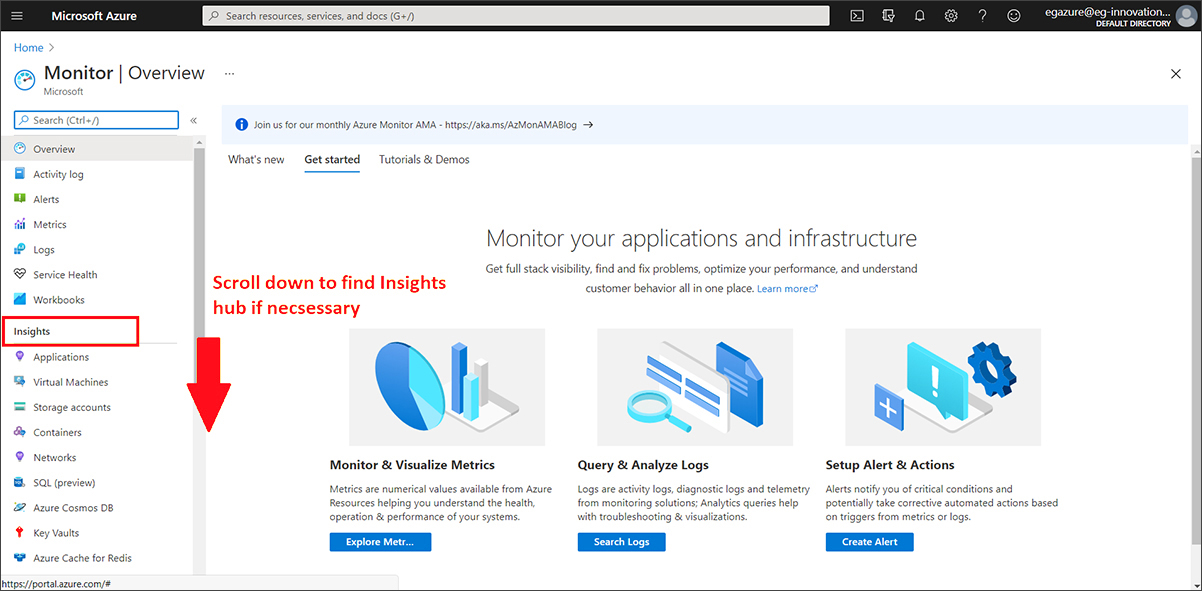This screenshot has height=591, width=1202.
Task: Follow the Learn more link
Action: (787, 288)
